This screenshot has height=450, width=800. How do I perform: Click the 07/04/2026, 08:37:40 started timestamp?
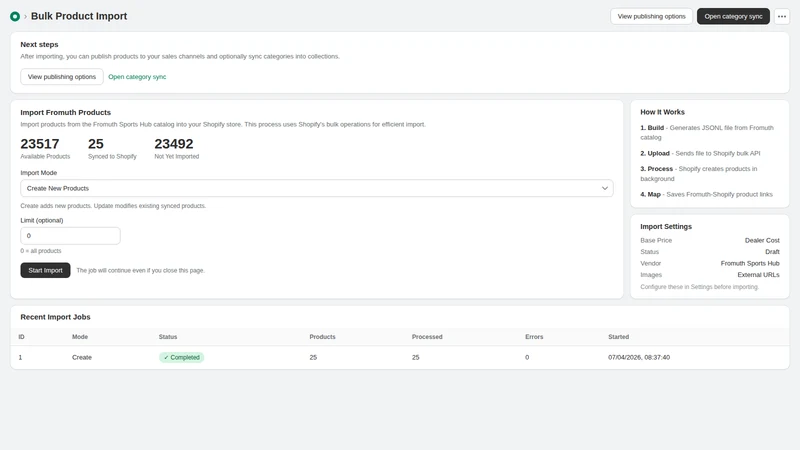point(639,357)
